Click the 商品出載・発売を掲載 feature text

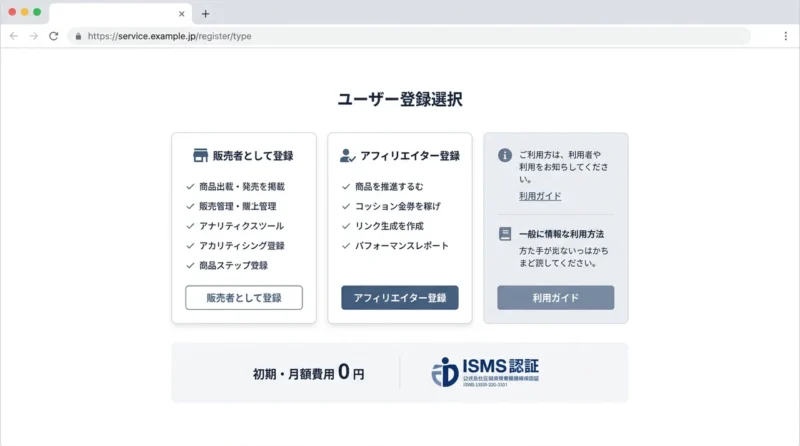point(242,186)
